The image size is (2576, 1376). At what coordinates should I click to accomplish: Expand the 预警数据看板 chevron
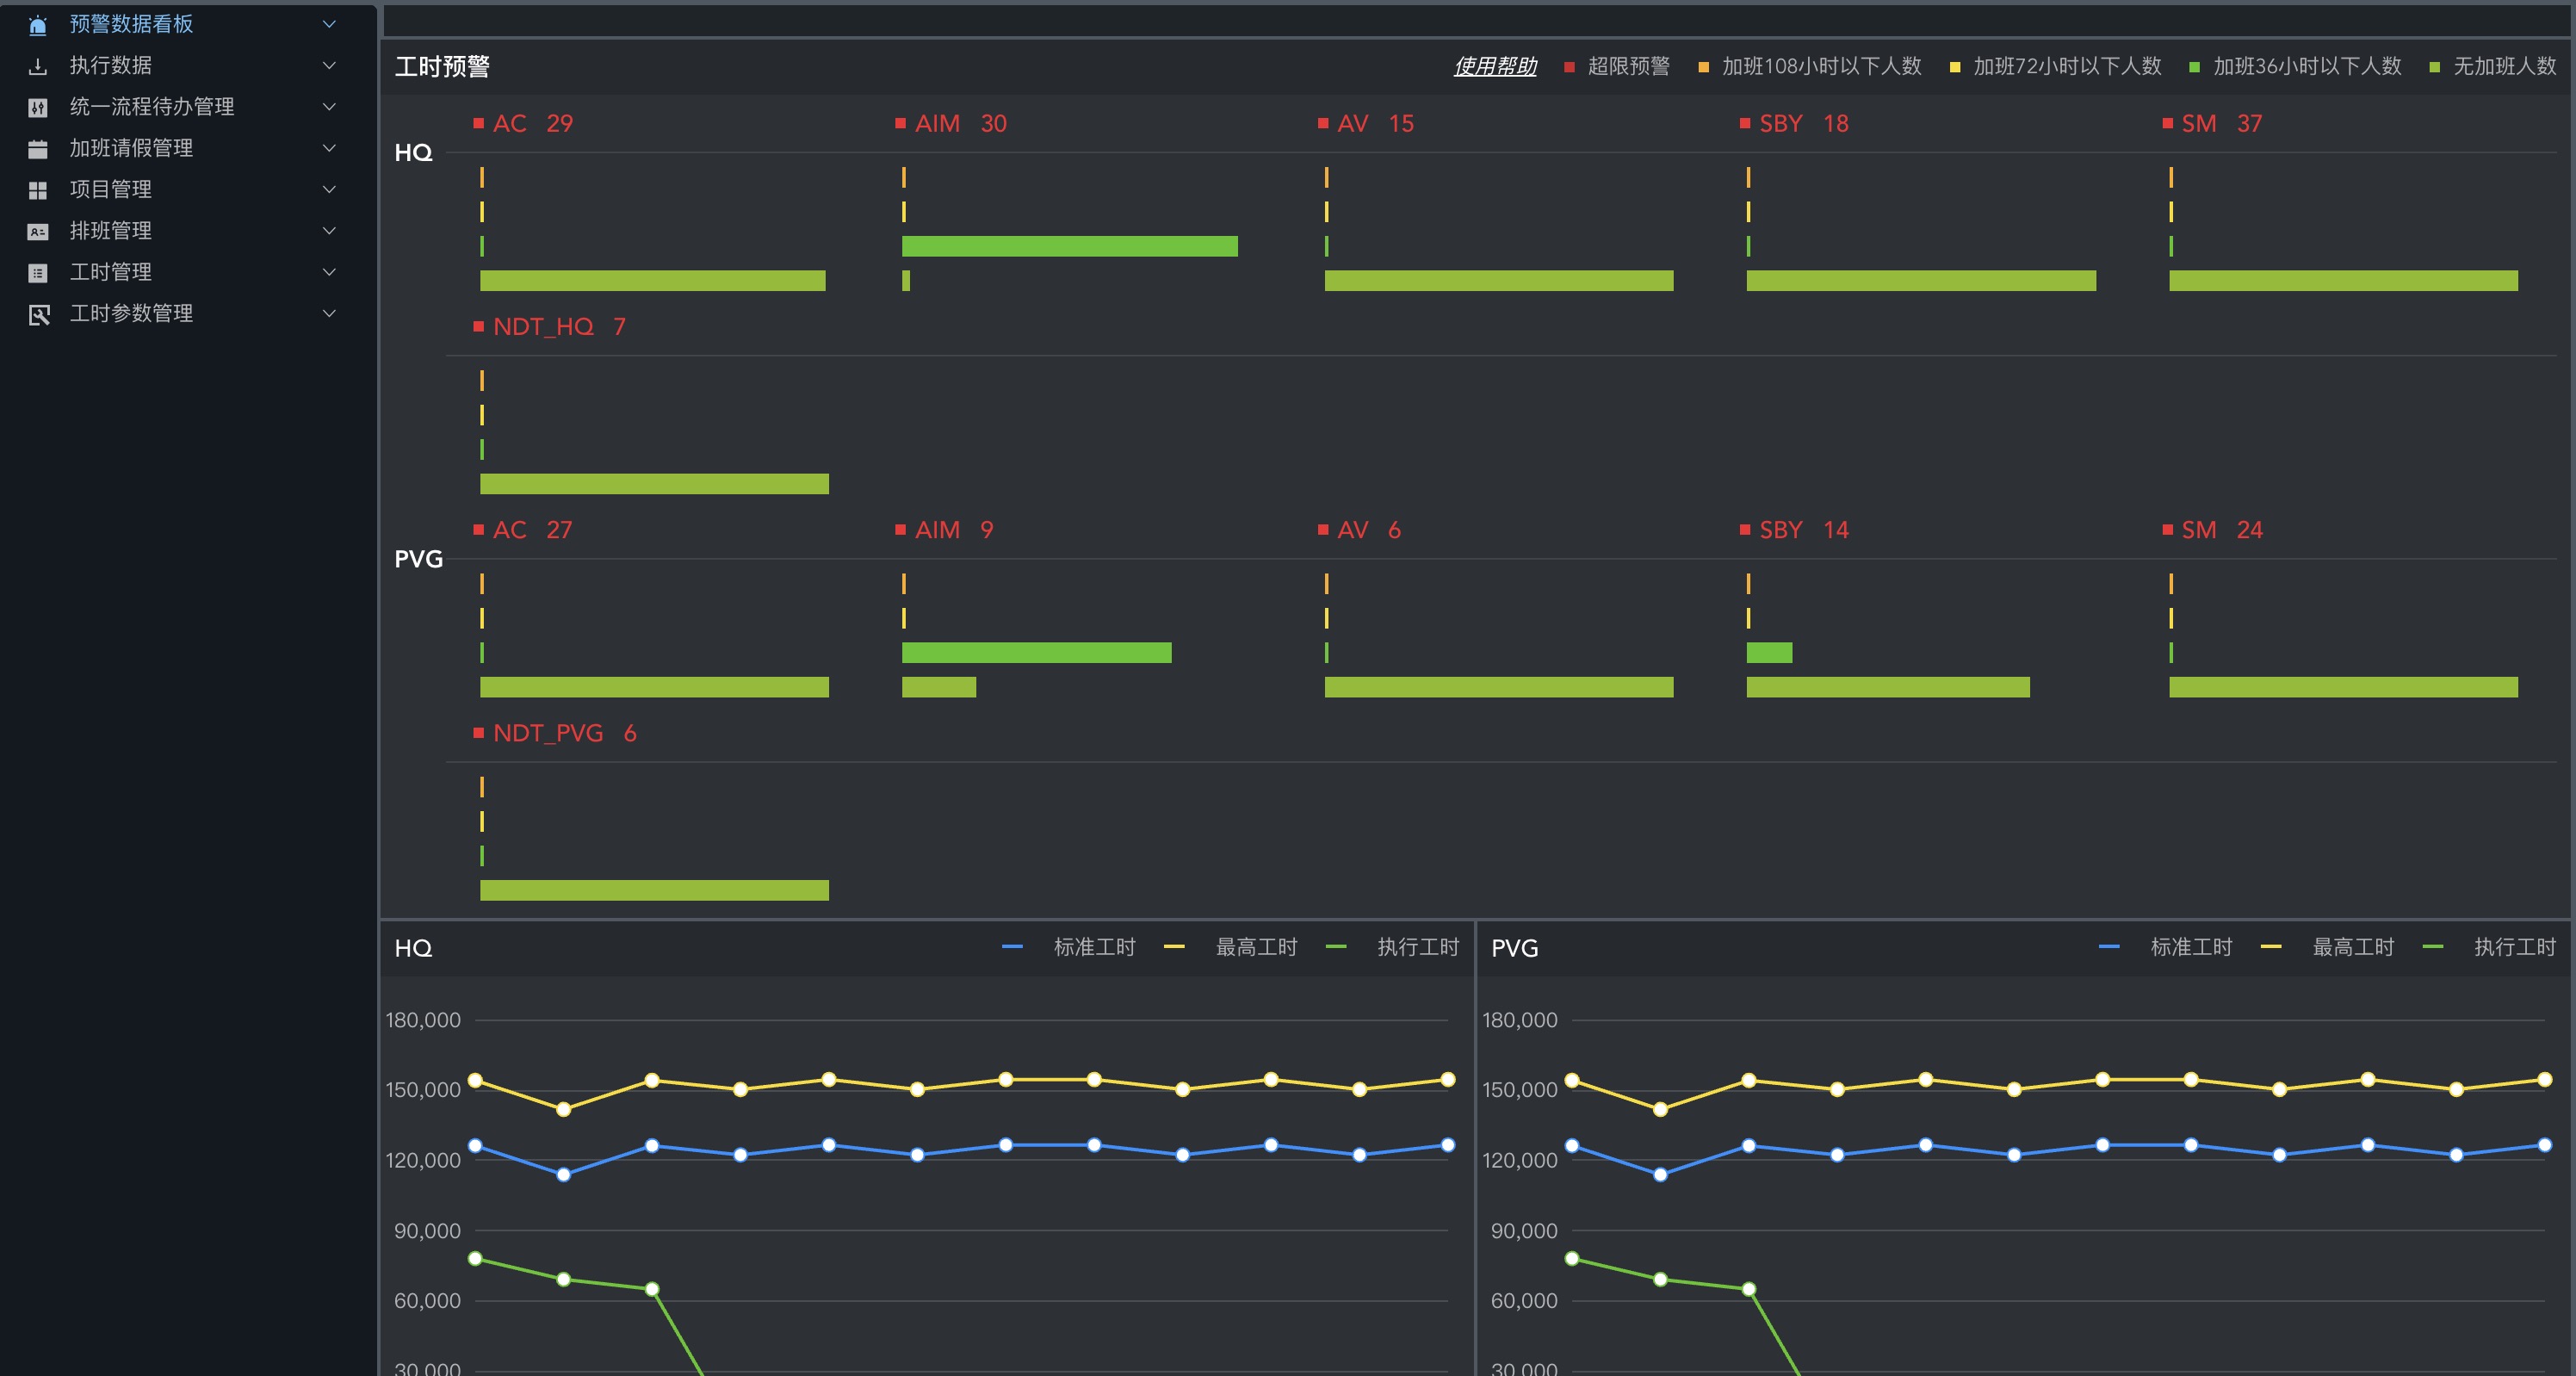coord(329,24)
